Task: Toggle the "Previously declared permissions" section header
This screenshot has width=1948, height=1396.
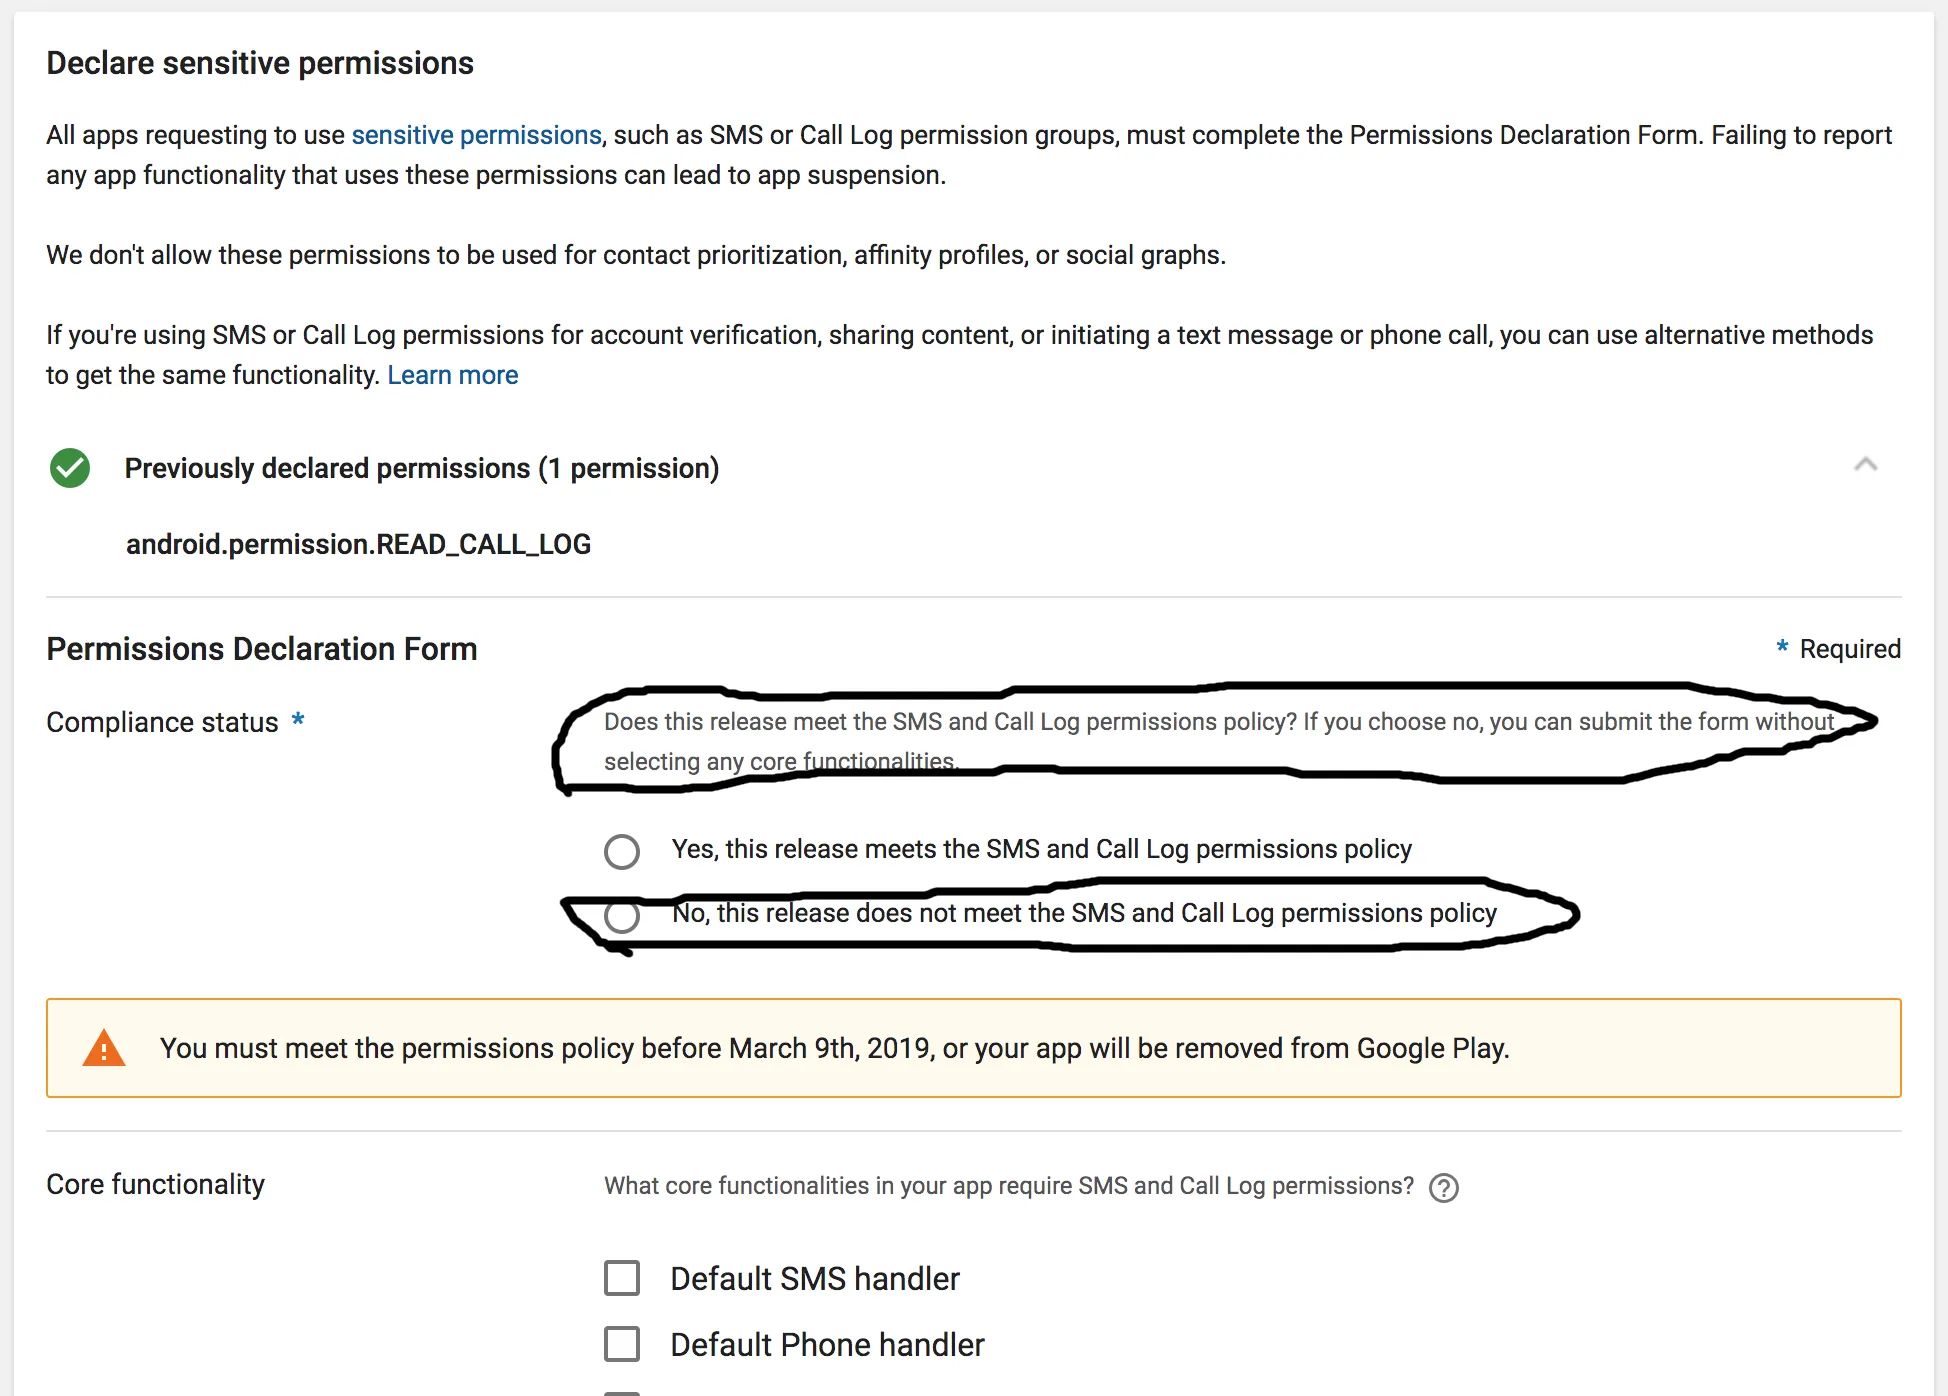Action: (x=421, y=468)
